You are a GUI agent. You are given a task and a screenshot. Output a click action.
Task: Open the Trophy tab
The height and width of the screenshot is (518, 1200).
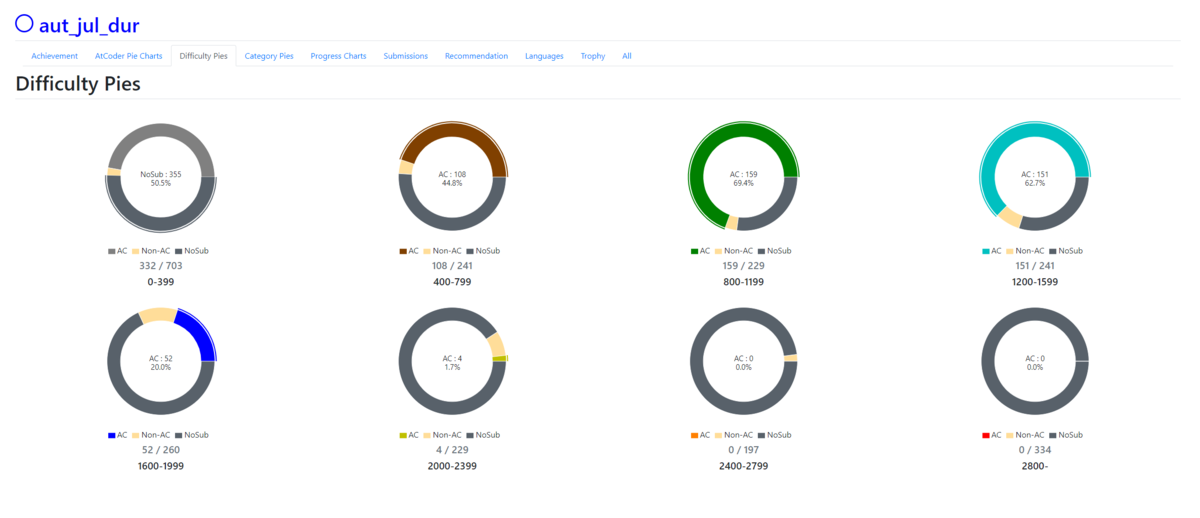click(x=593, y=56)
